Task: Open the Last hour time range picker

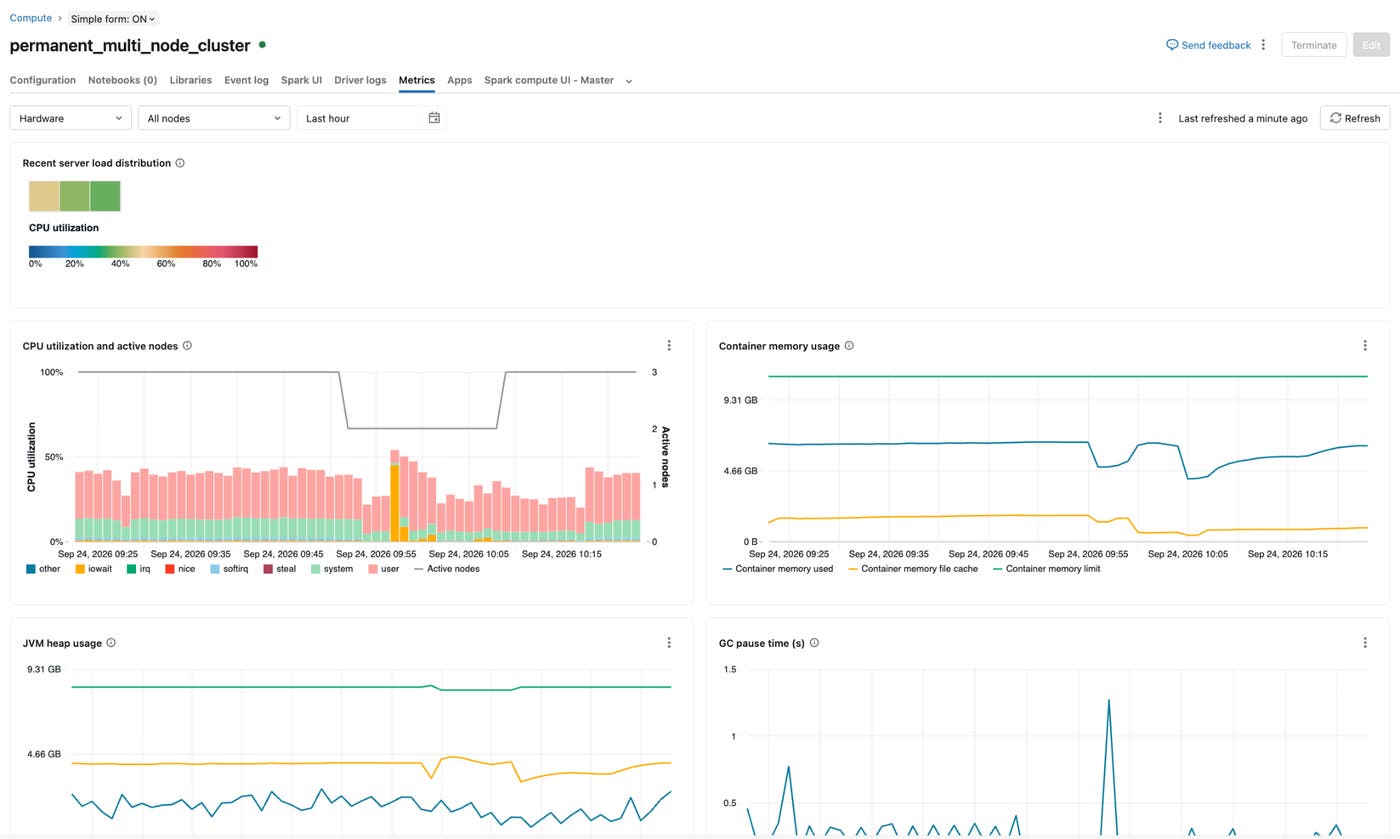Action: click(371, 118)
